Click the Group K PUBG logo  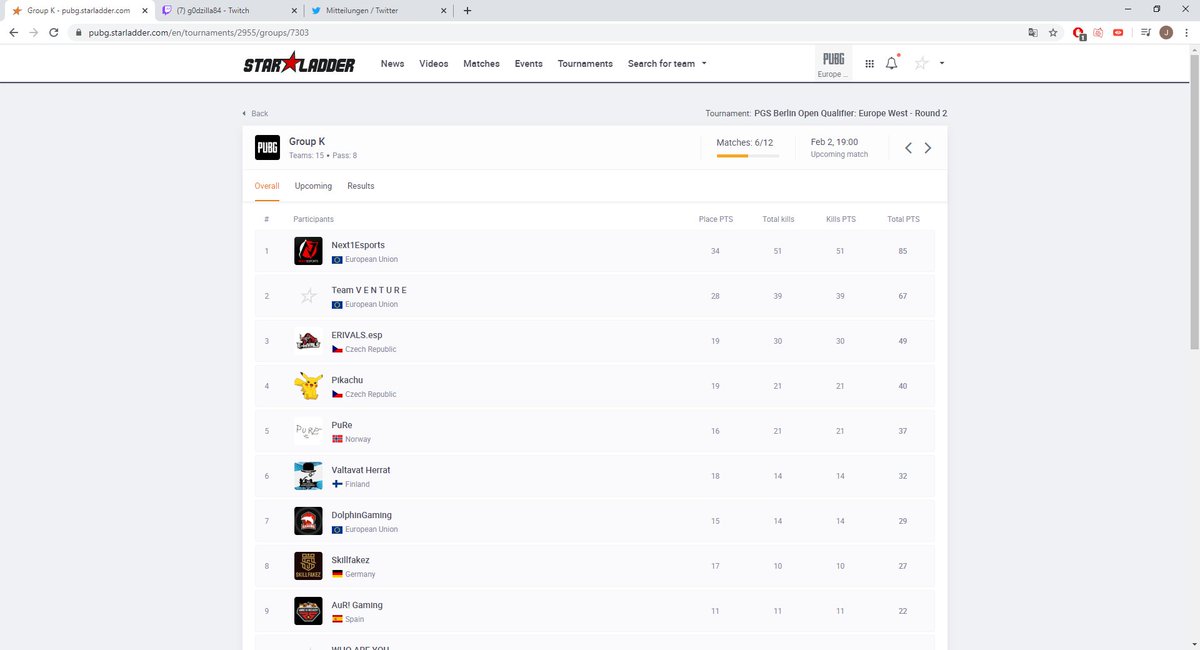[x=267, y=147]
